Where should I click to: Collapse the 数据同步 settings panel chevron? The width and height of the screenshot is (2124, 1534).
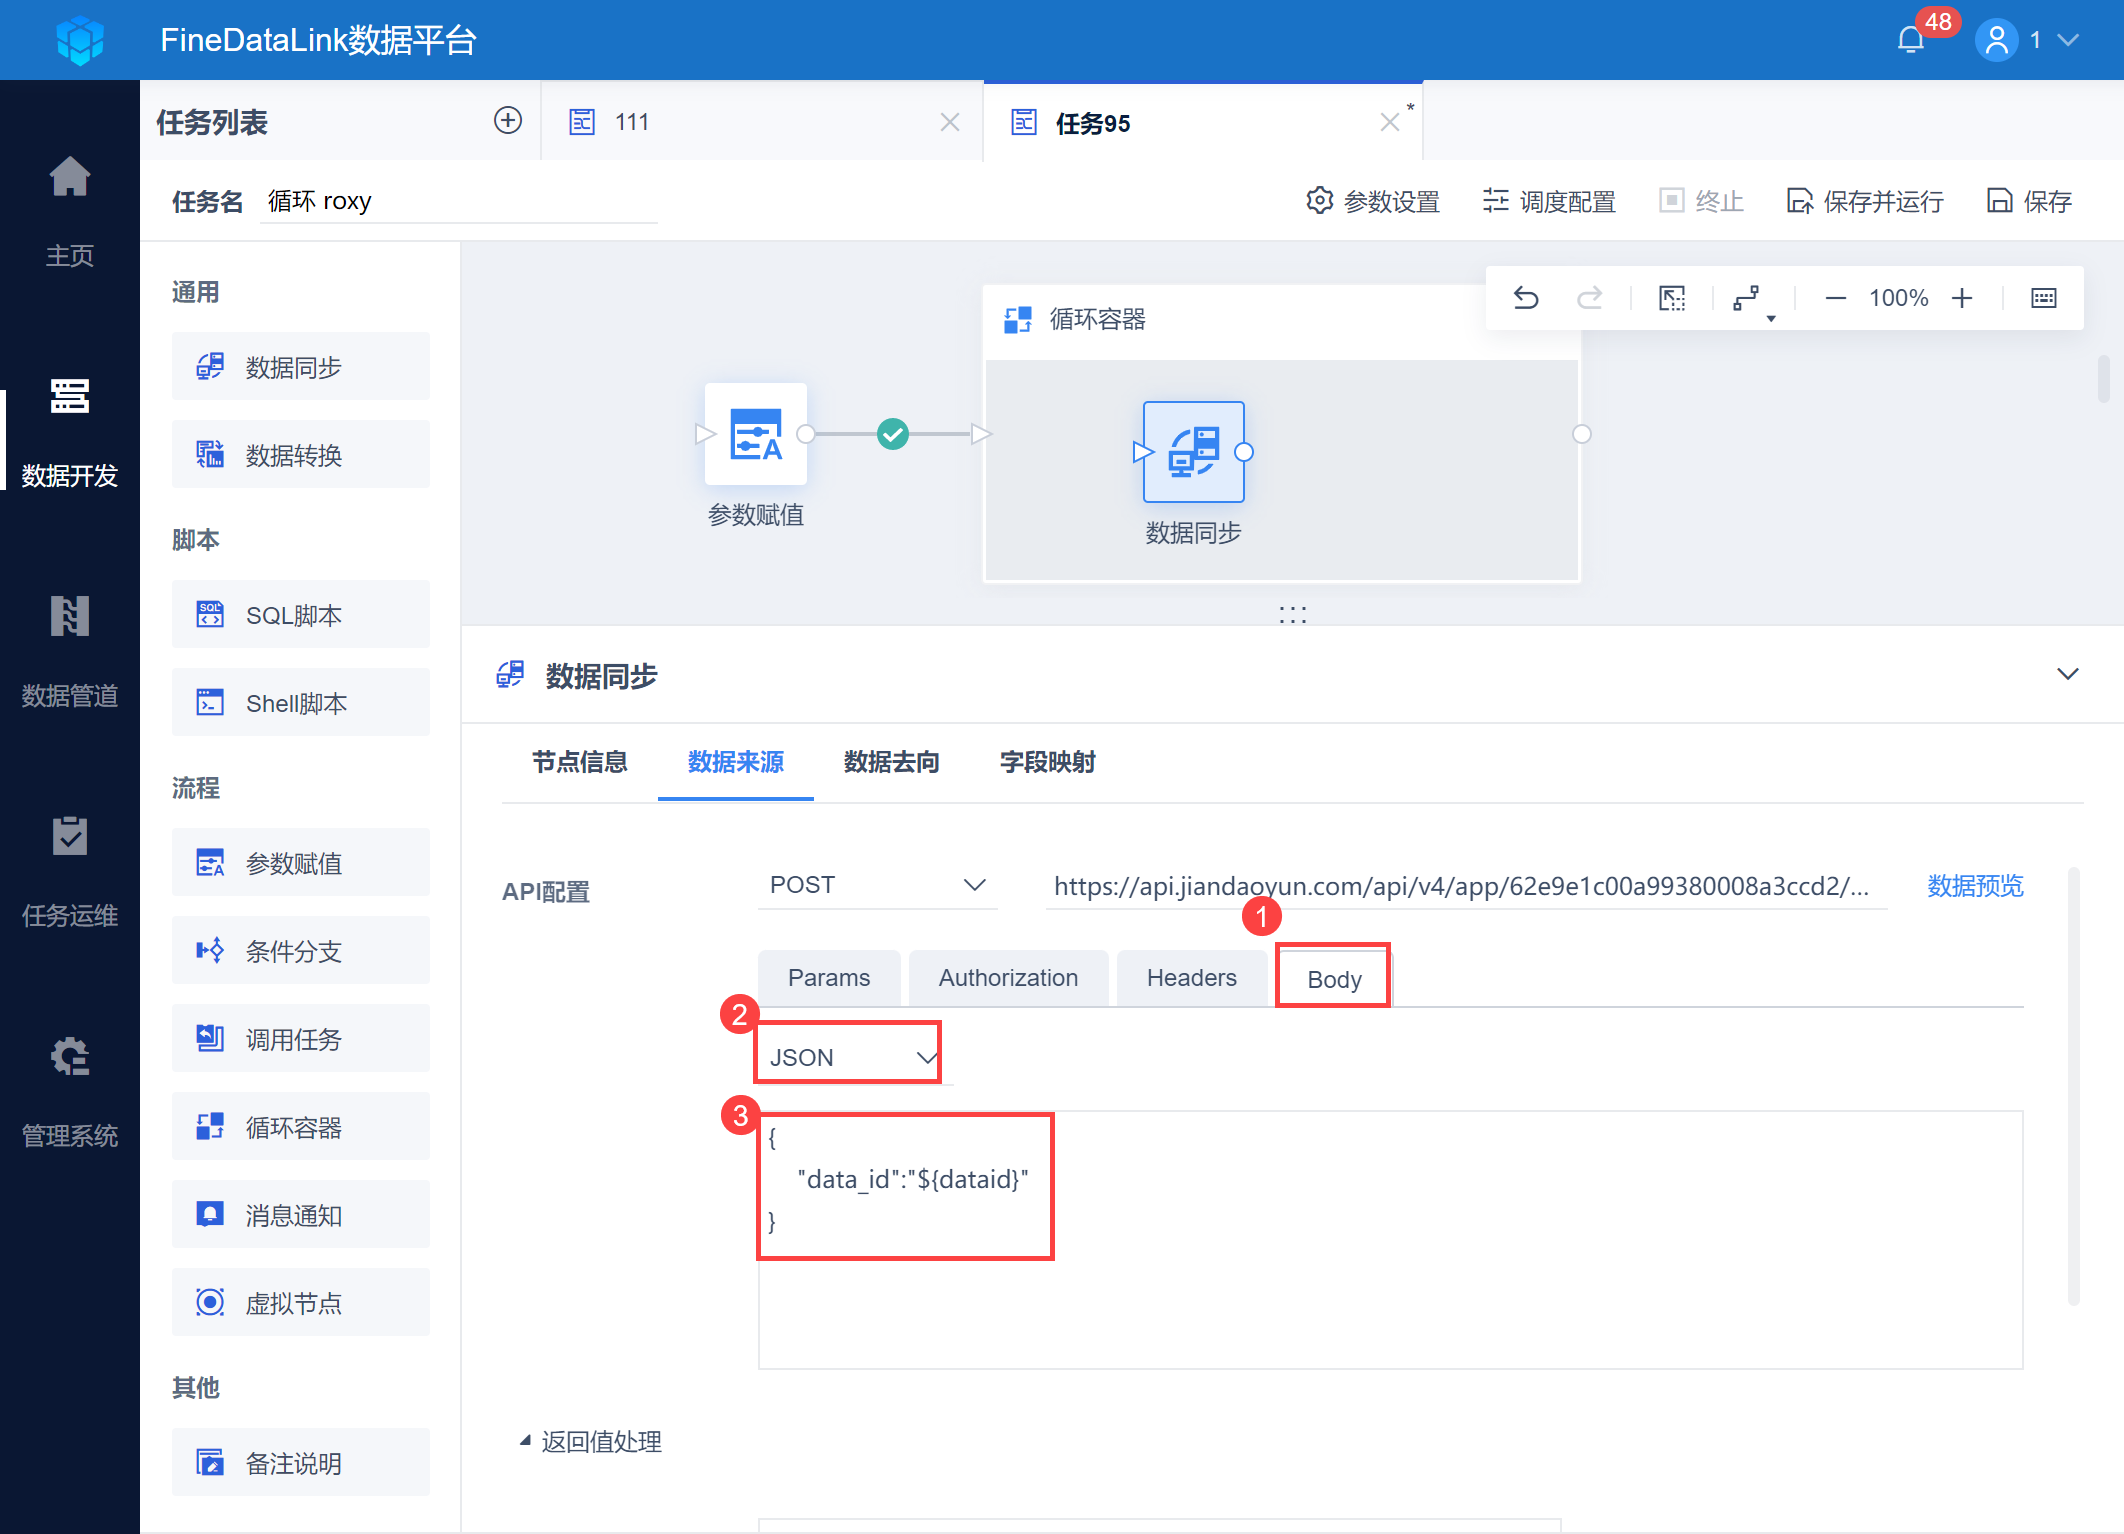pos(2067,674)
